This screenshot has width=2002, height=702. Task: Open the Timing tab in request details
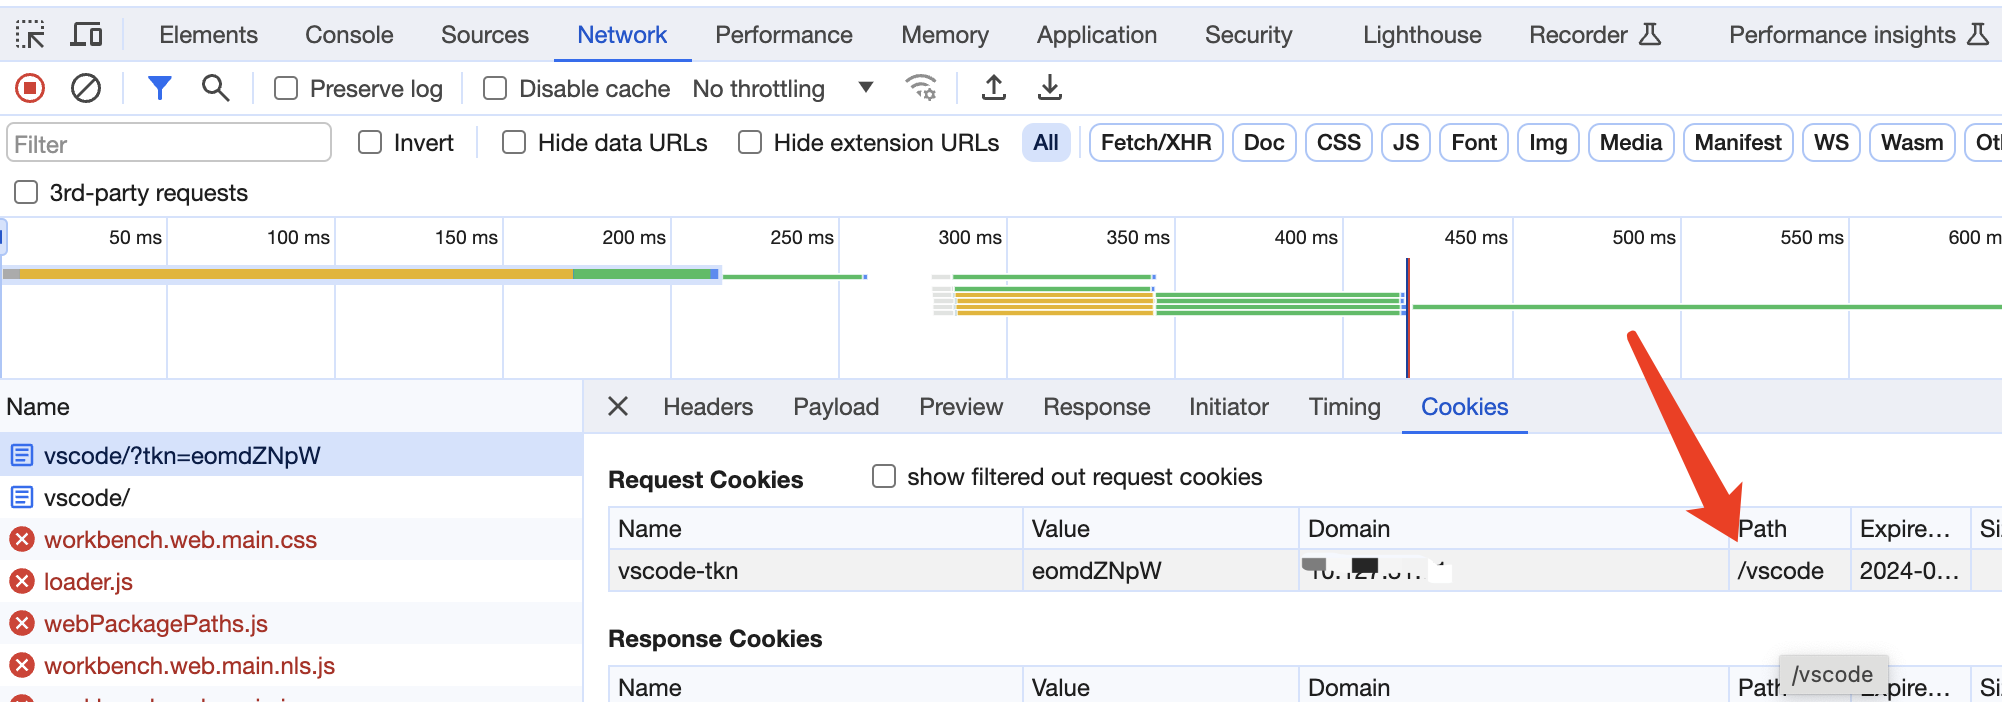point(1344,407)
